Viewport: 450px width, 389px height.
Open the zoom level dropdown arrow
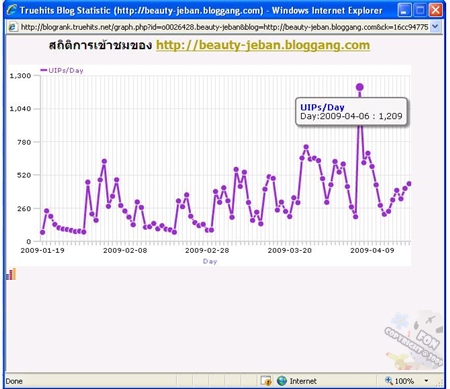click(x=426, y=381)
